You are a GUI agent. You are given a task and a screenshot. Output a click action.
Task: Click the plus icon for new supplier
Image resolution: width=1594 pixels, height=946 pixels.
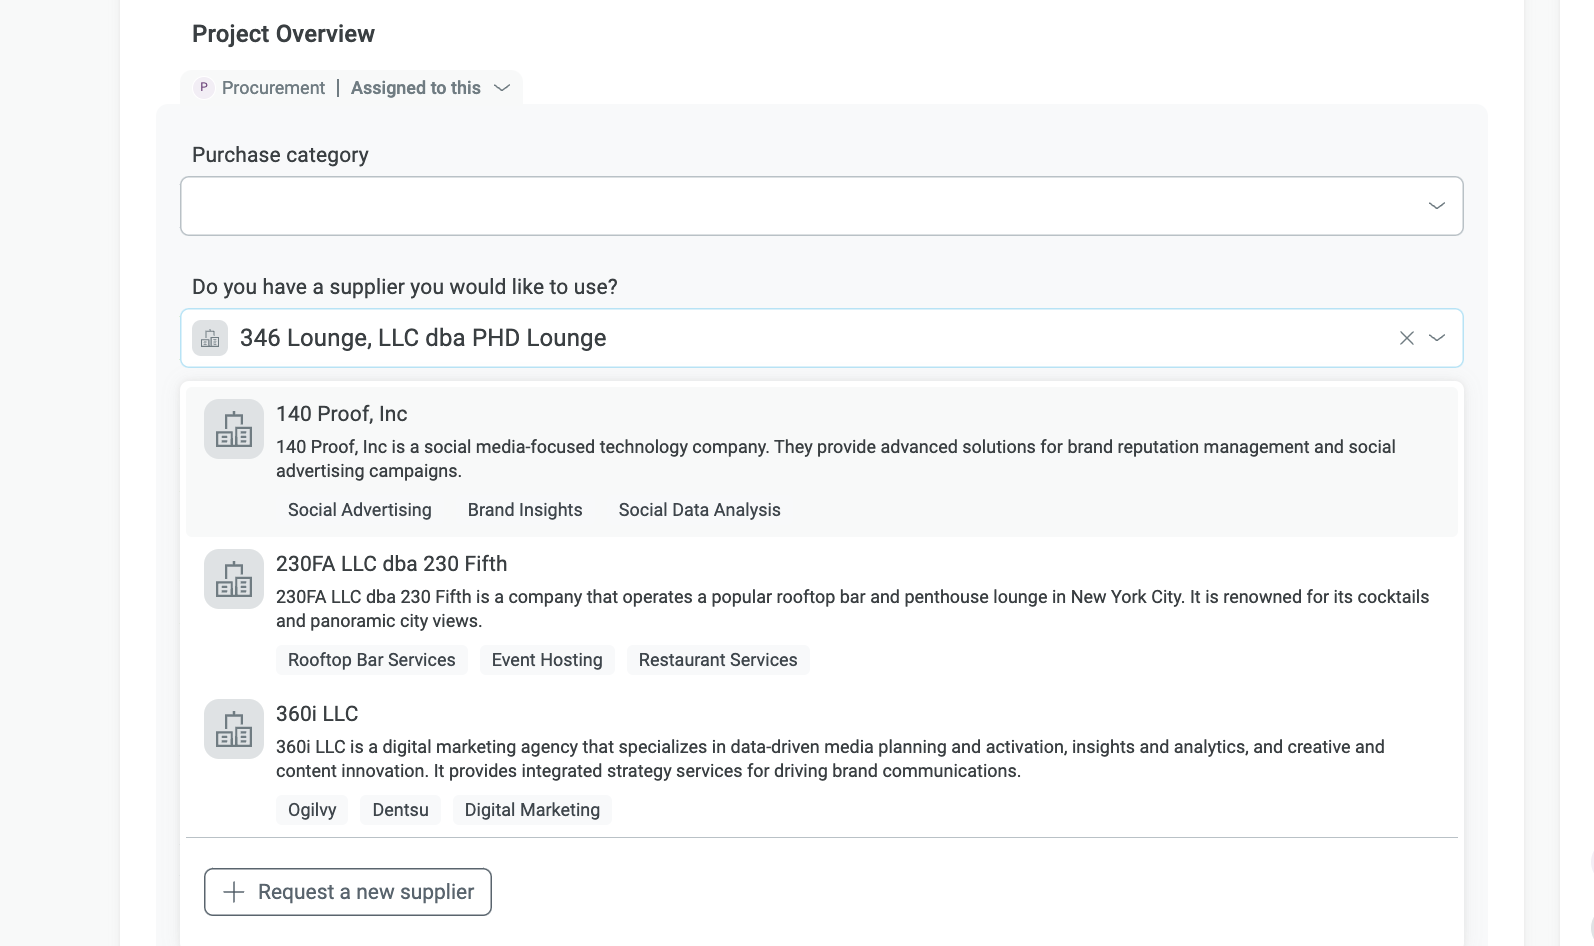click(233, 892)
